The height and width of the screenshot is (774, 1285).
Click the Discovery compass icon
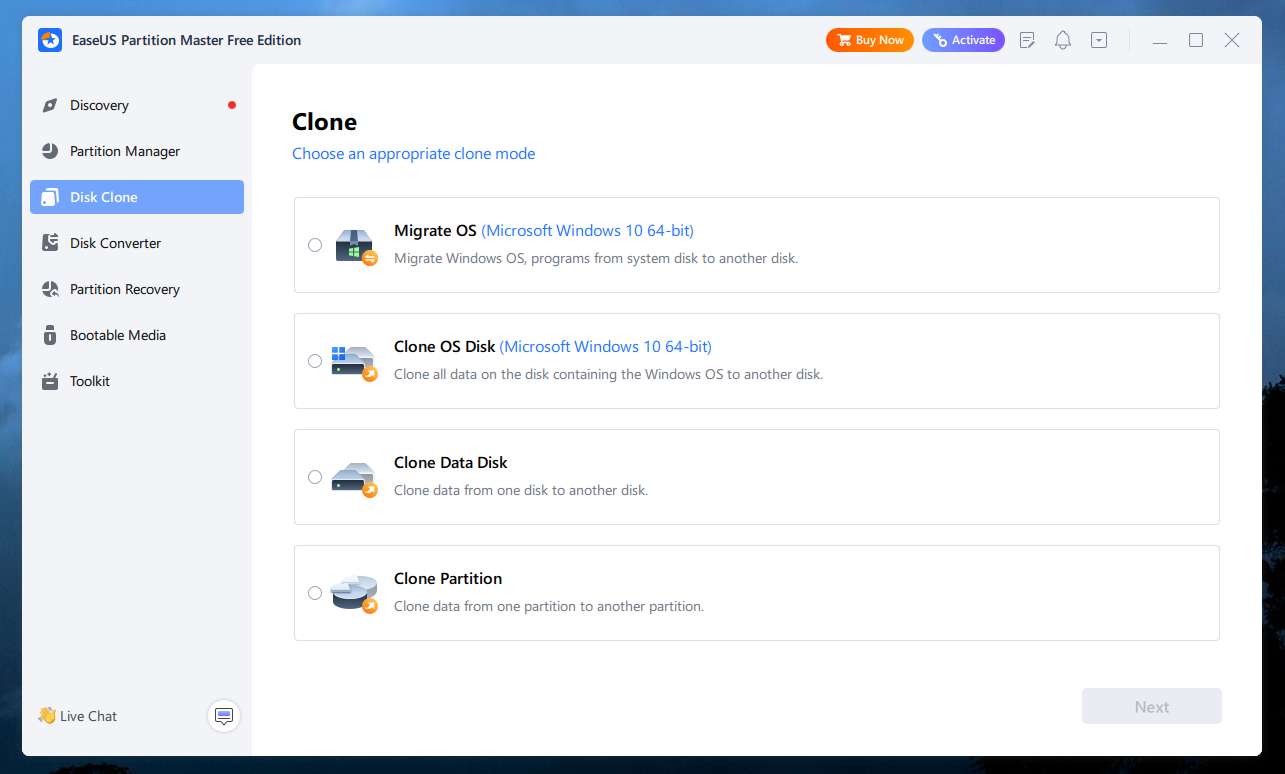(x=50, y=105)
